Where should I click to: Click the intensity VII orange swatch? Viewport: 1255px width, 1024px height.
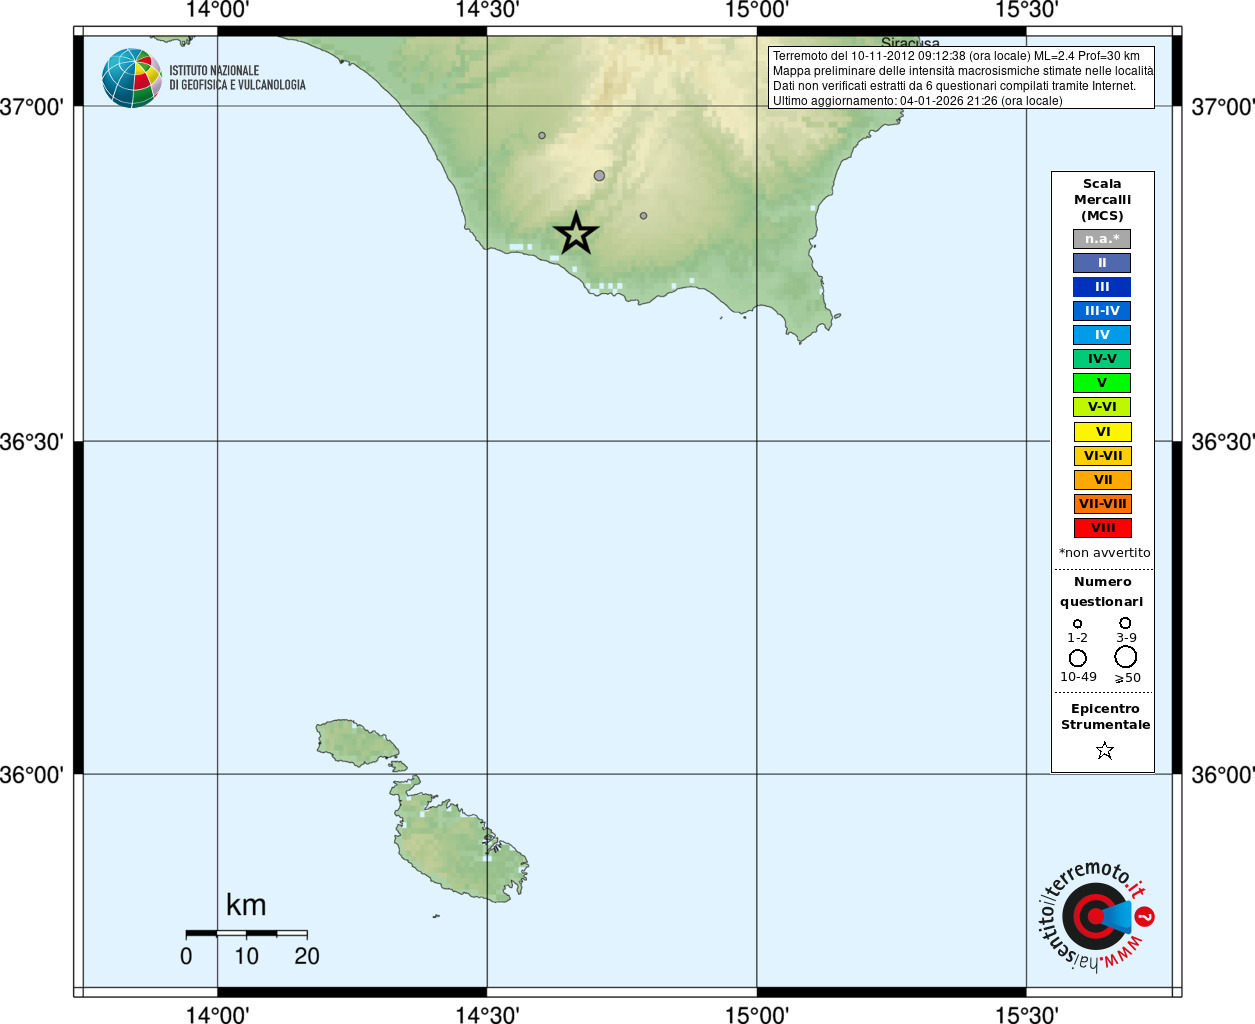1103,480
